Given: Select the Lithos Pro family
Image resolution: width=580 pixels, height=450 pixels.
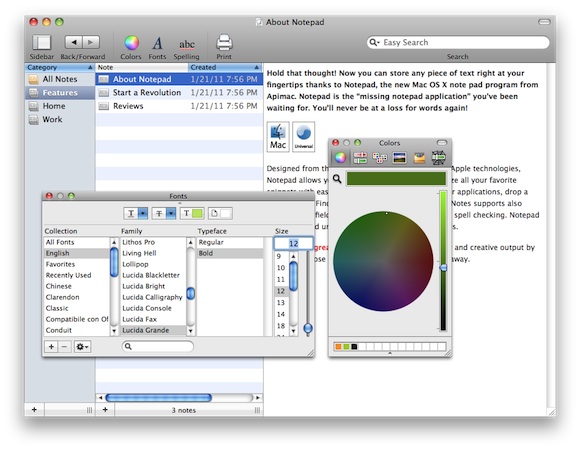Looking at the screenshot, I should pos(153,242).
